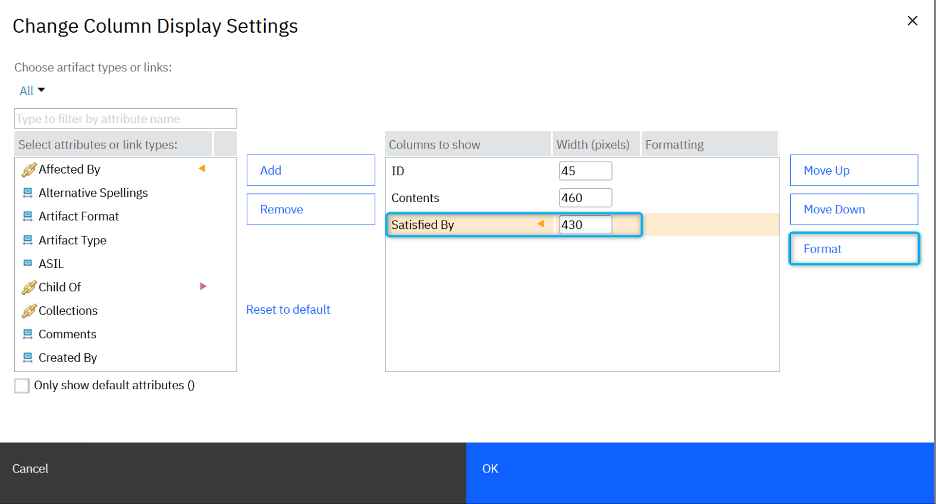Viewport: 936px width, 504px height.
Task: Select the Satisfied By column row
Action: pyautogui.click(x=582, y=225)
